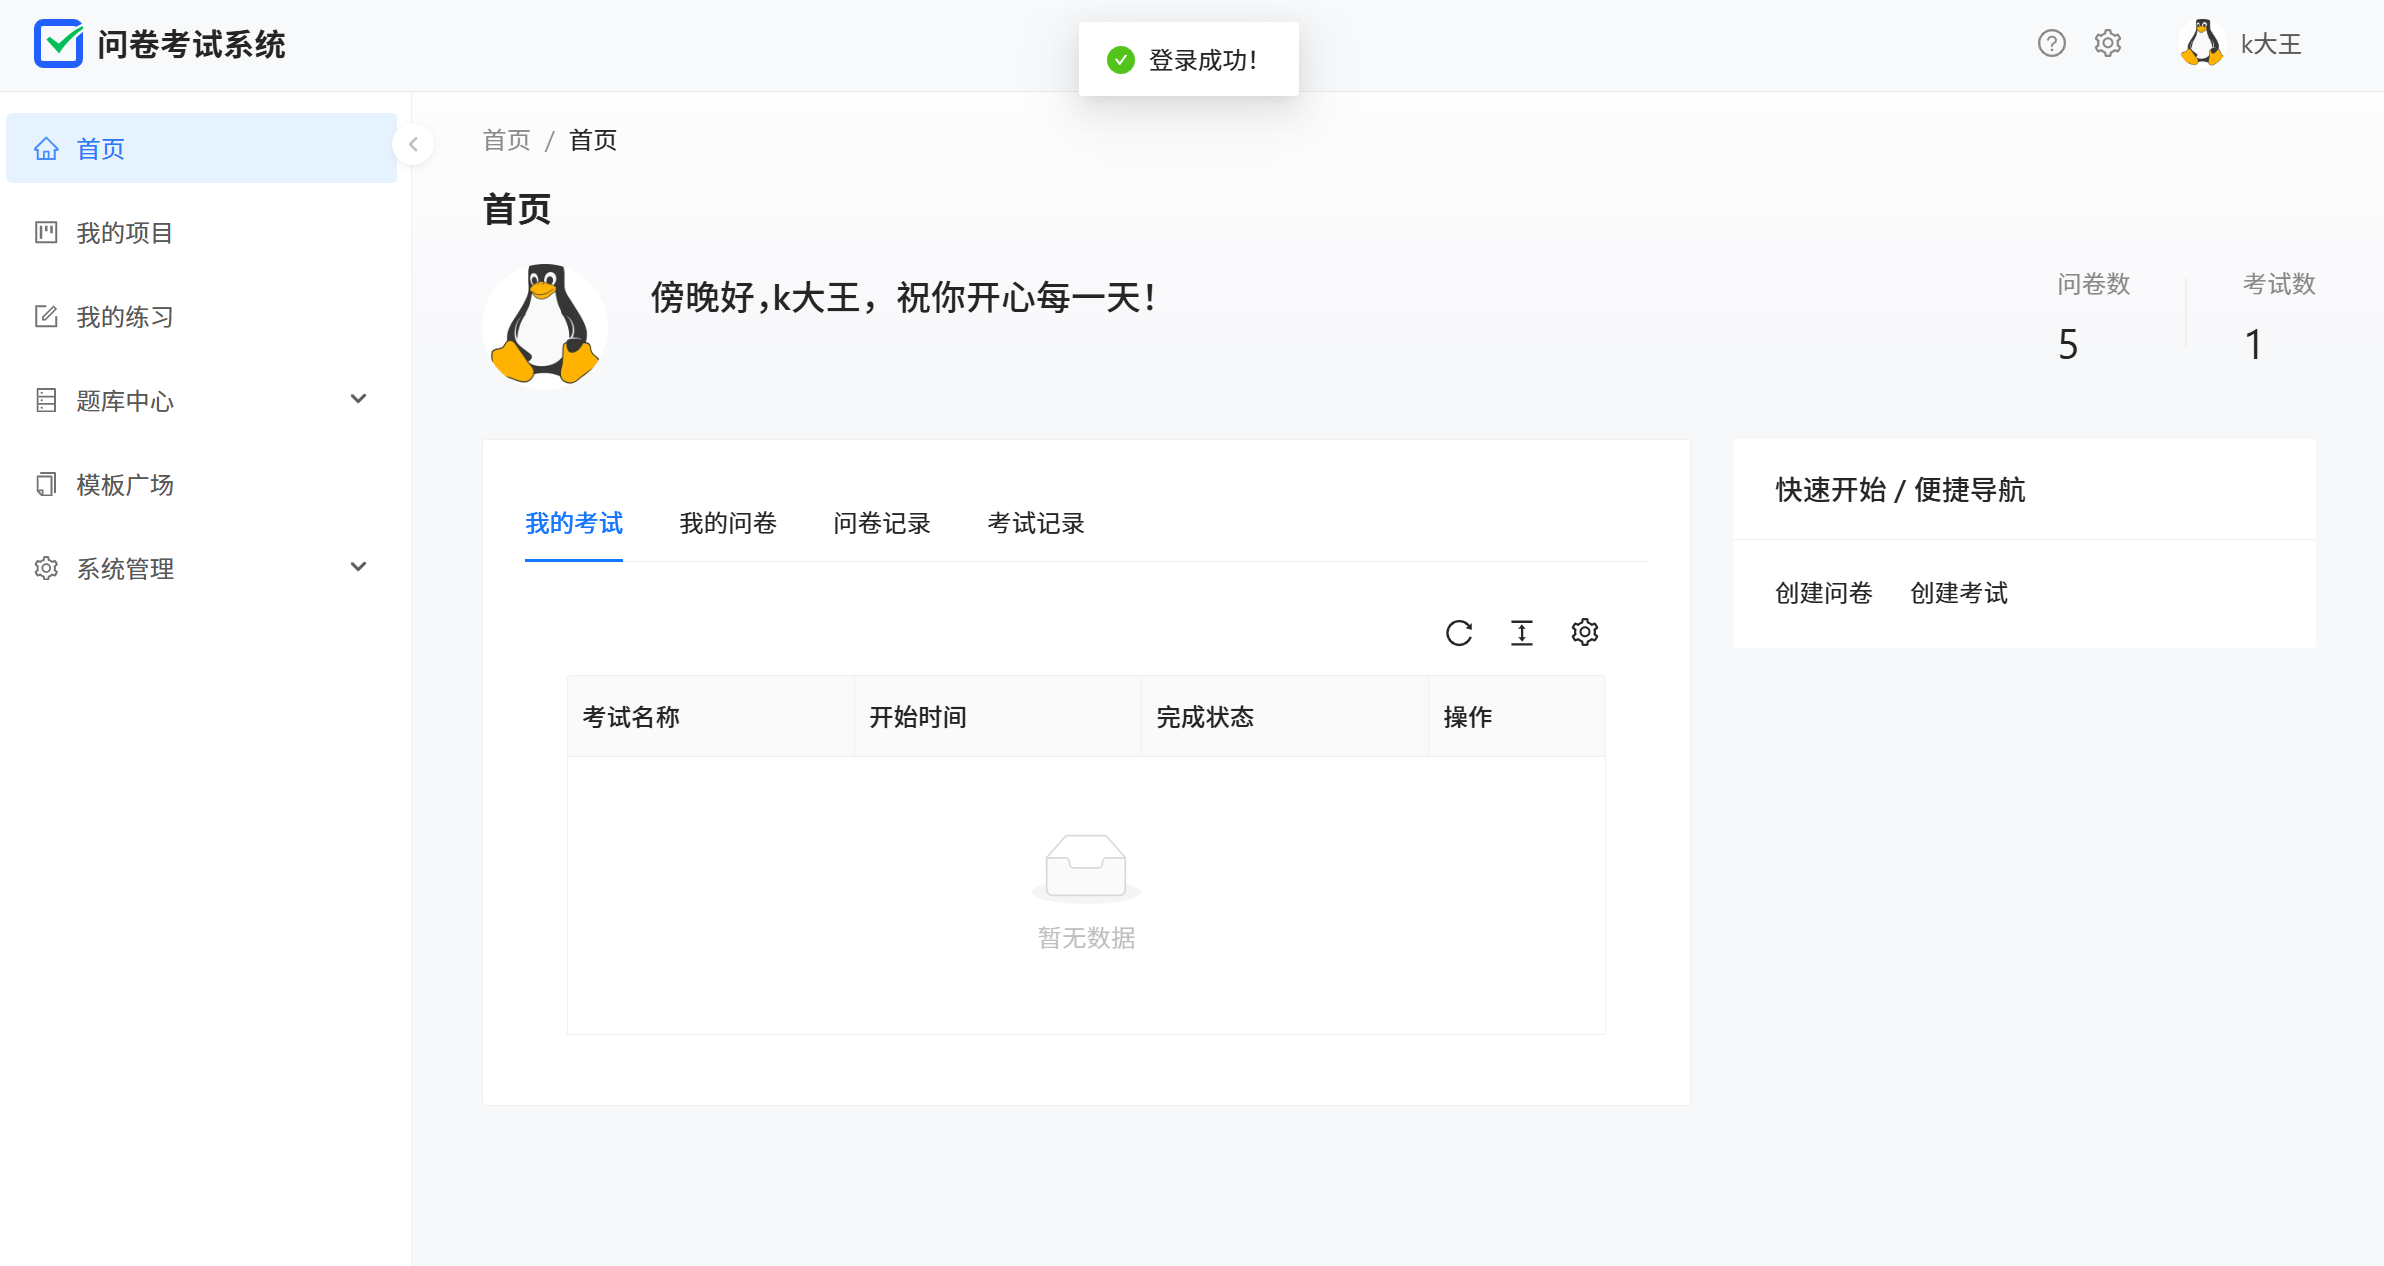Switch to the 我的问卷 tab
The image size is (2384, 1266).
tap(727, 523)
